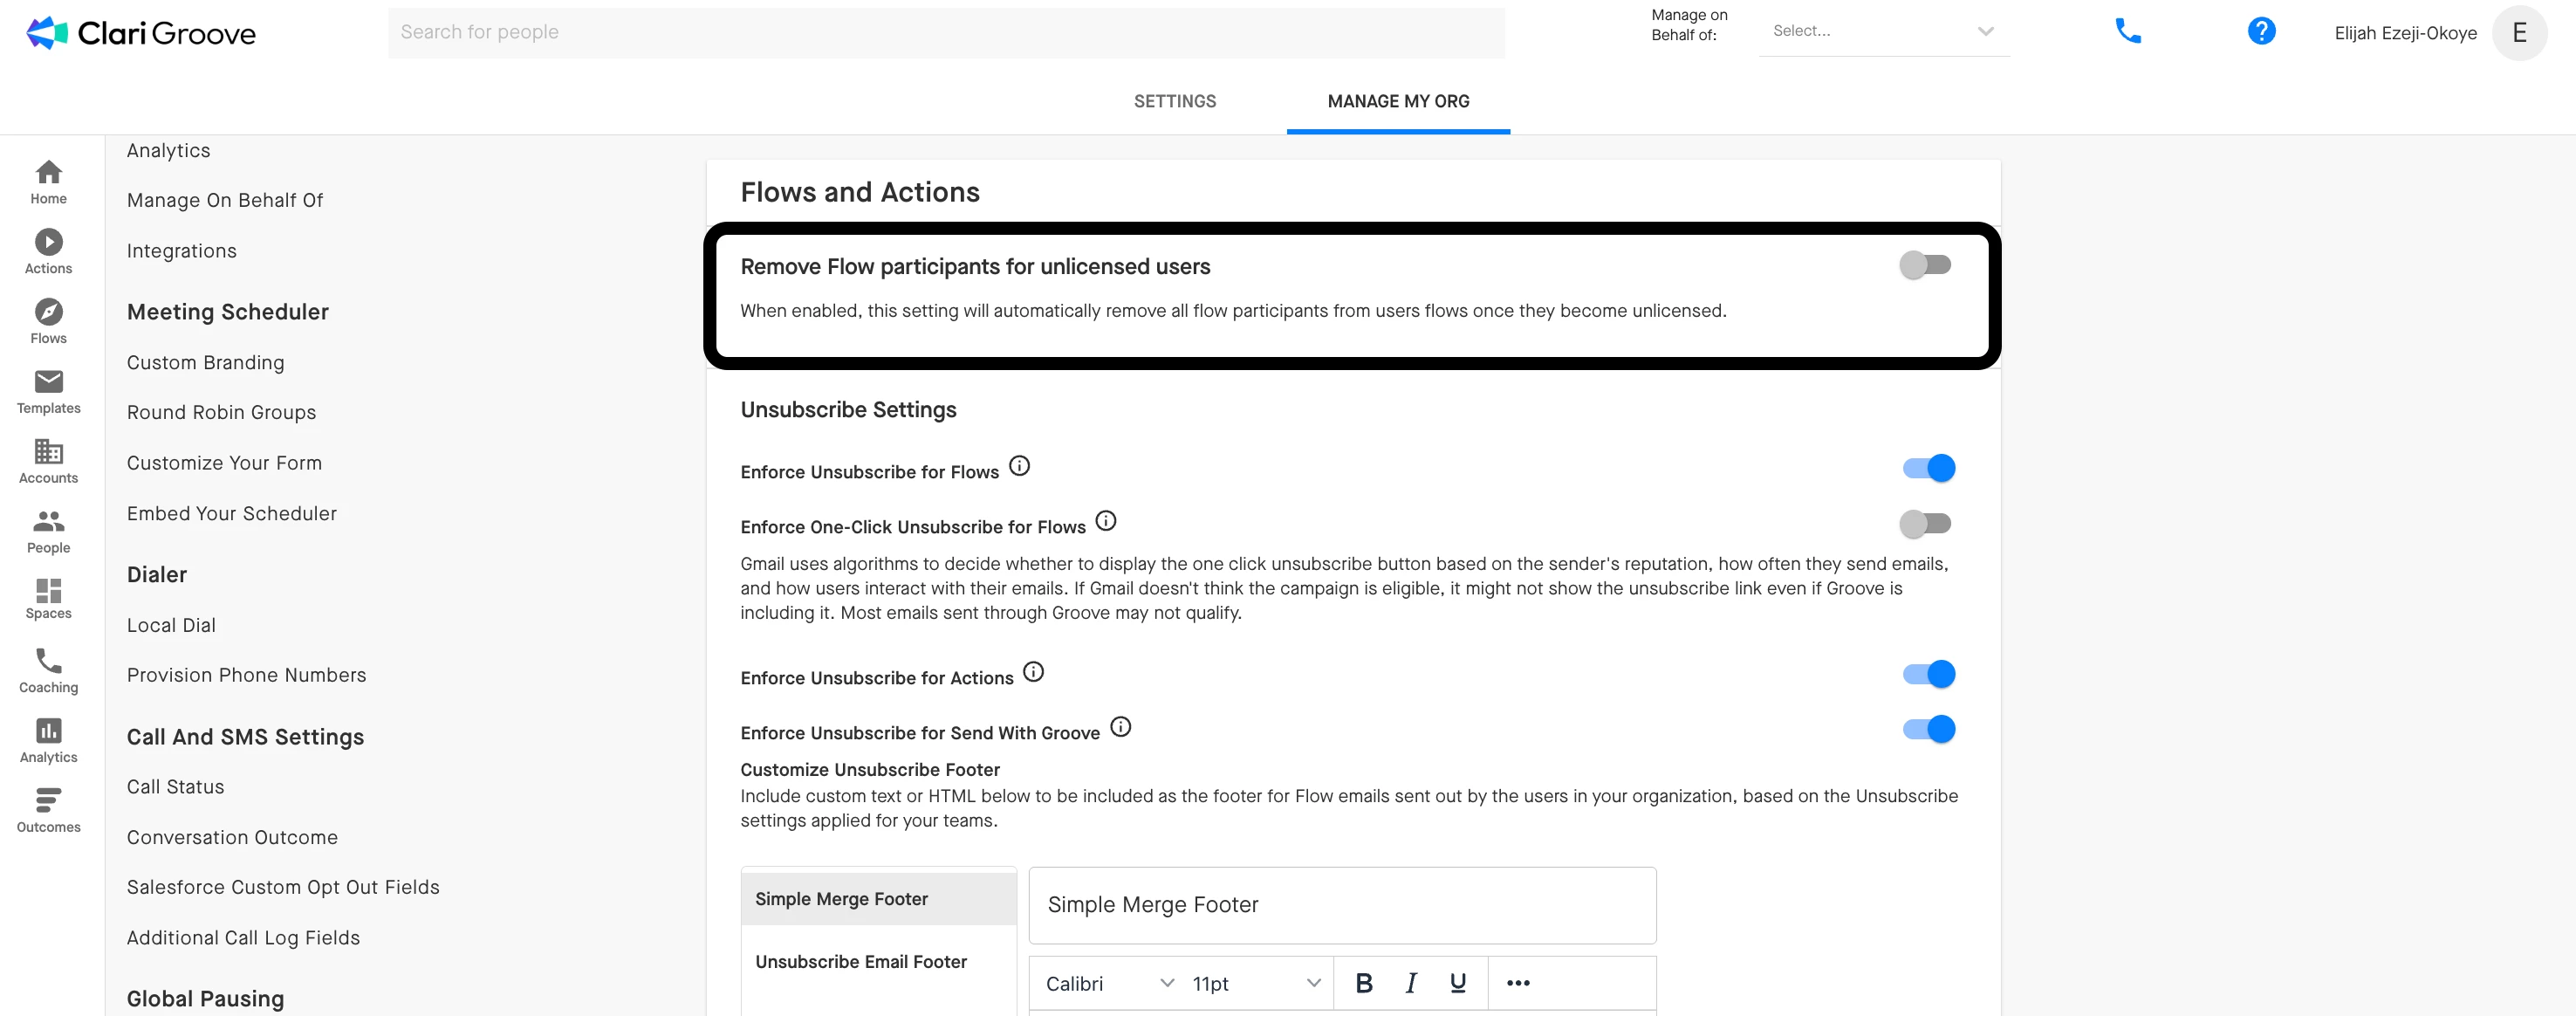The image size is (2576, 1016).
Task: Select the Unsubscribe Email Footer tab
Action: tap(860, 961)
